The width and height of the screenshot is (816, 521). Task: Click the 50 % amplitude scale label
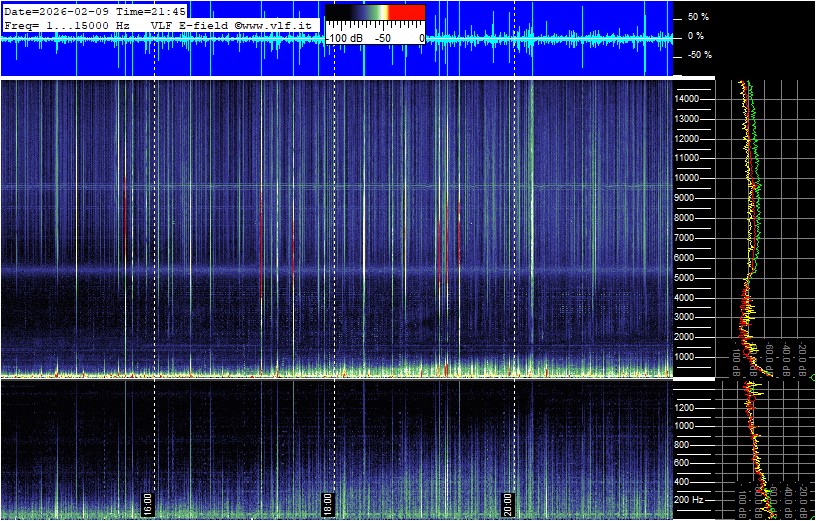tap(698, 18)
